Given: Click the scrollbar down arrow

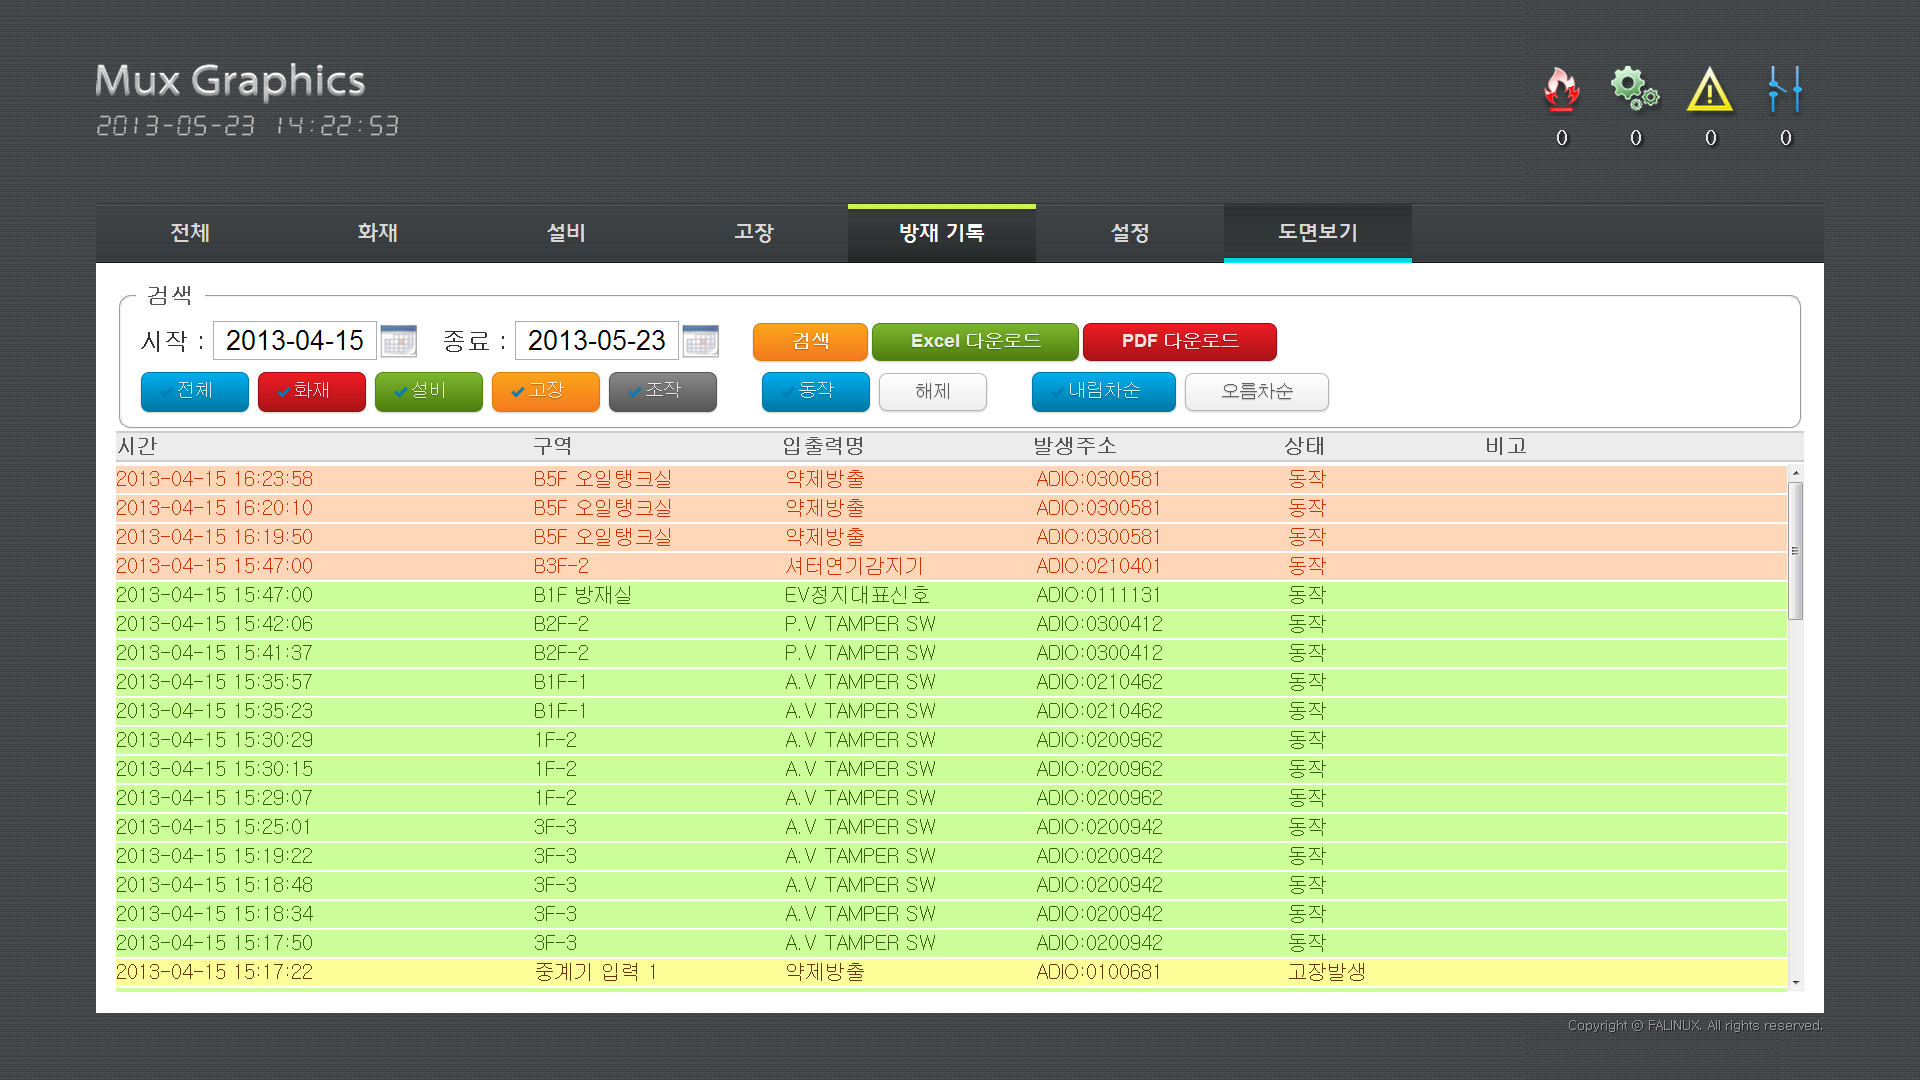Looking at the screenshot, I should tap(1796, 983).
